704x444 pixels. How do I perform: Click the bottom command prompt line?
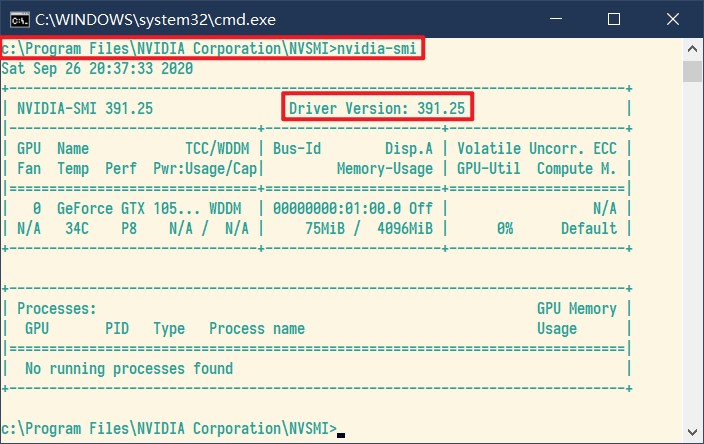(x=173, y=428)
